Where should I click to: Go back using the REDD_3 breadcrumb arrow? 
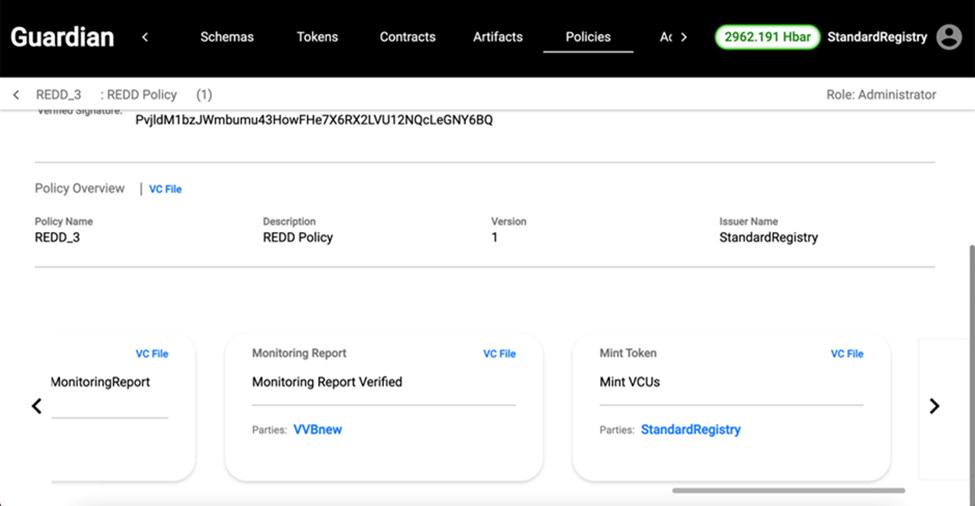pos(16,95)
